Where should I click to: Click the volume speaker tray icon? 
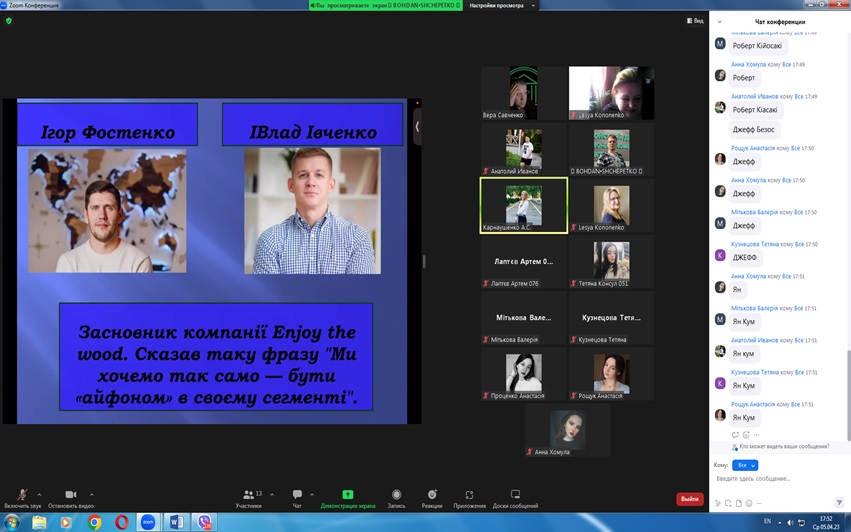pos(790,522)
